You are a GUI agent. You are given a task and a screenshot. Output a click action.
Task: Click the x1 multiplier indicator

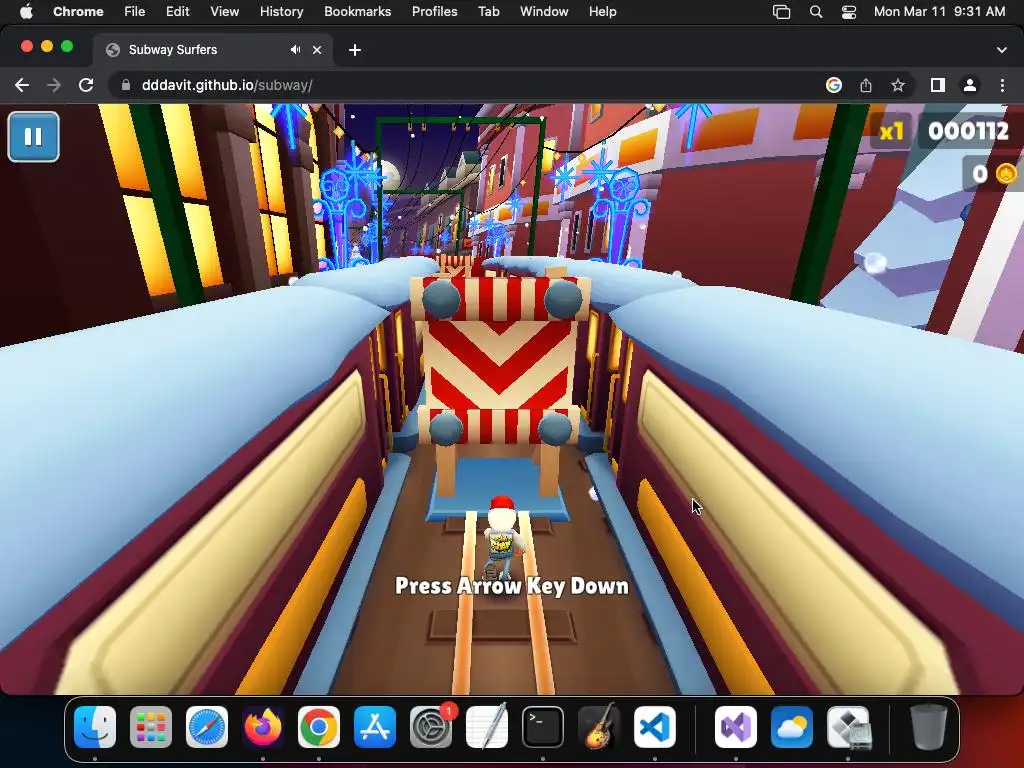[891, 132]
